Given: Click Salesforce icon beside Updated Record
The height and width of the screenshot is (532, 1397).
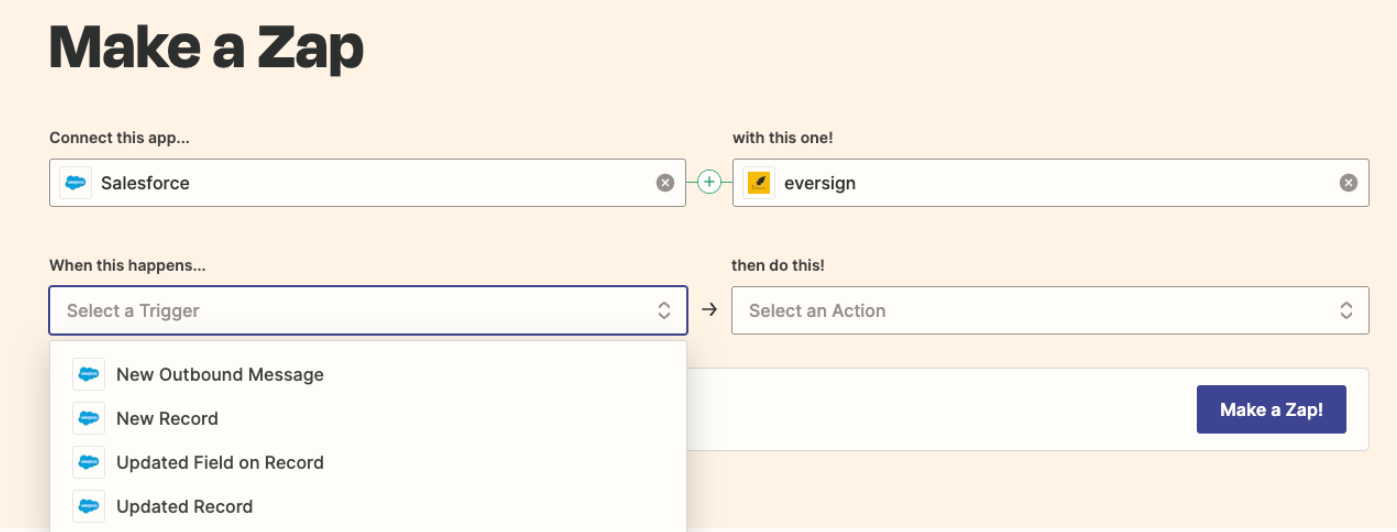Looking at the screenshot, I should coord(89,507).
